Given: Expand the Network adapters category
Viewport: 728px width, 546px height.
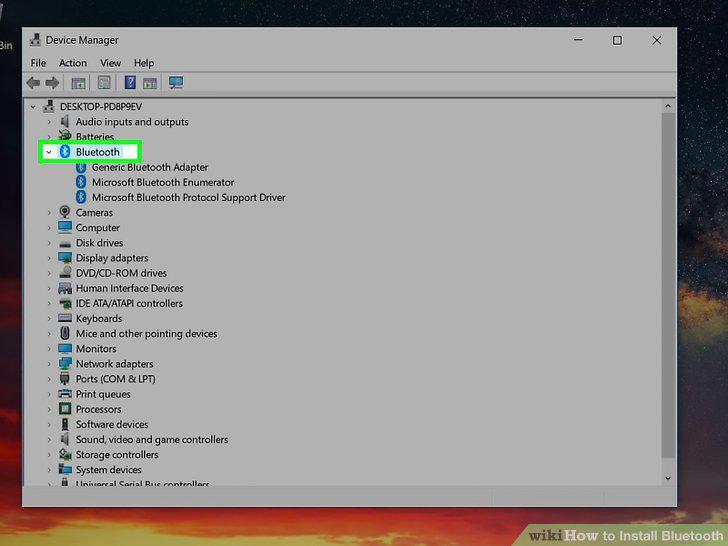Looking at the screenshot, I should click(49, 364).
